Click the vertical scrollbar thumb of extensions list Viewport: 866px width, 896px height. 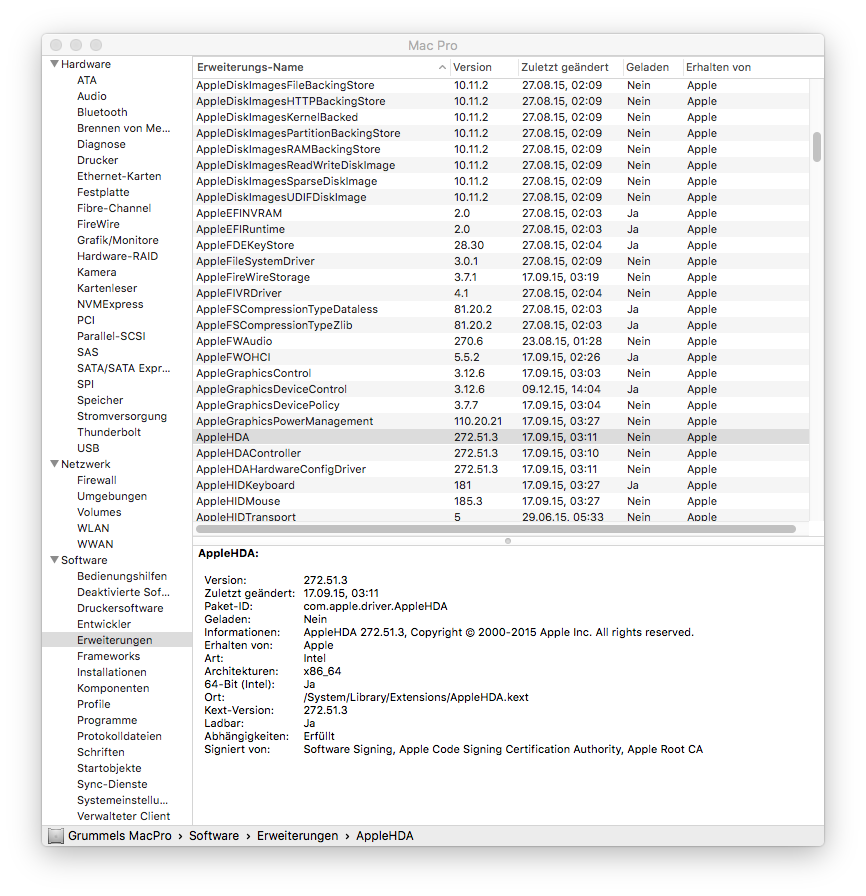817,147
